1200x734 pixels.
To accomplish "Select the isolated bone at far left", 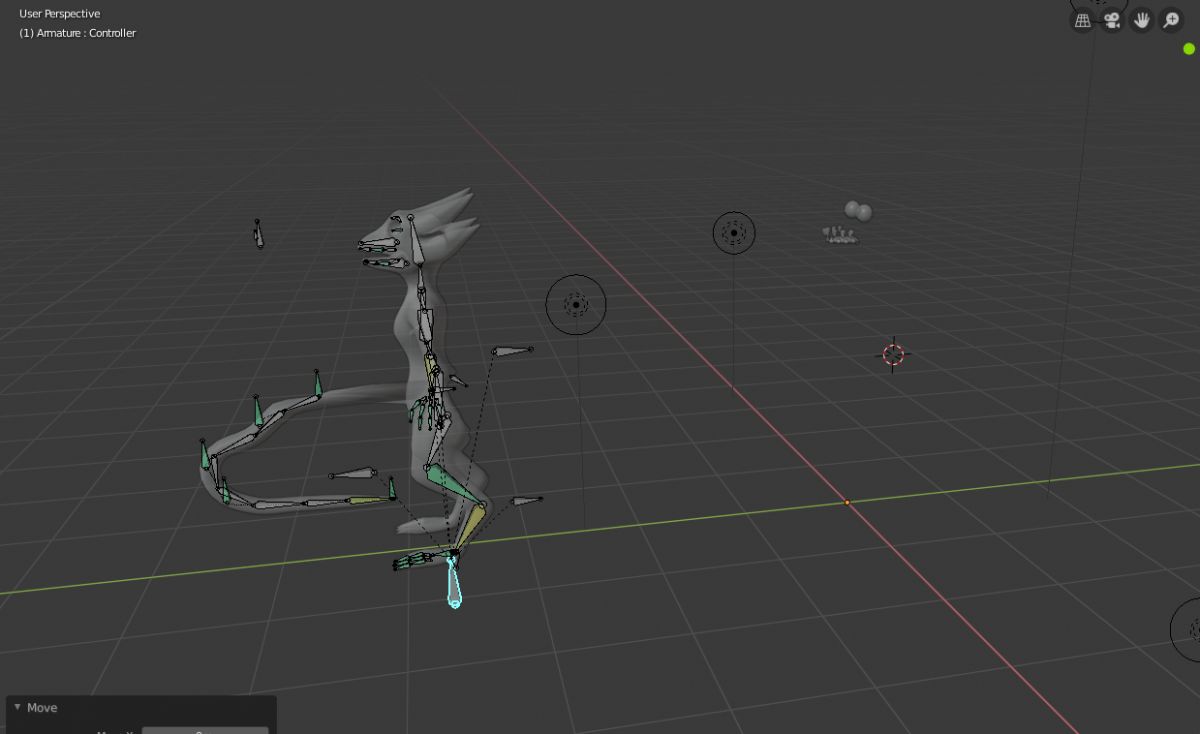I will (x=259, y=233).
